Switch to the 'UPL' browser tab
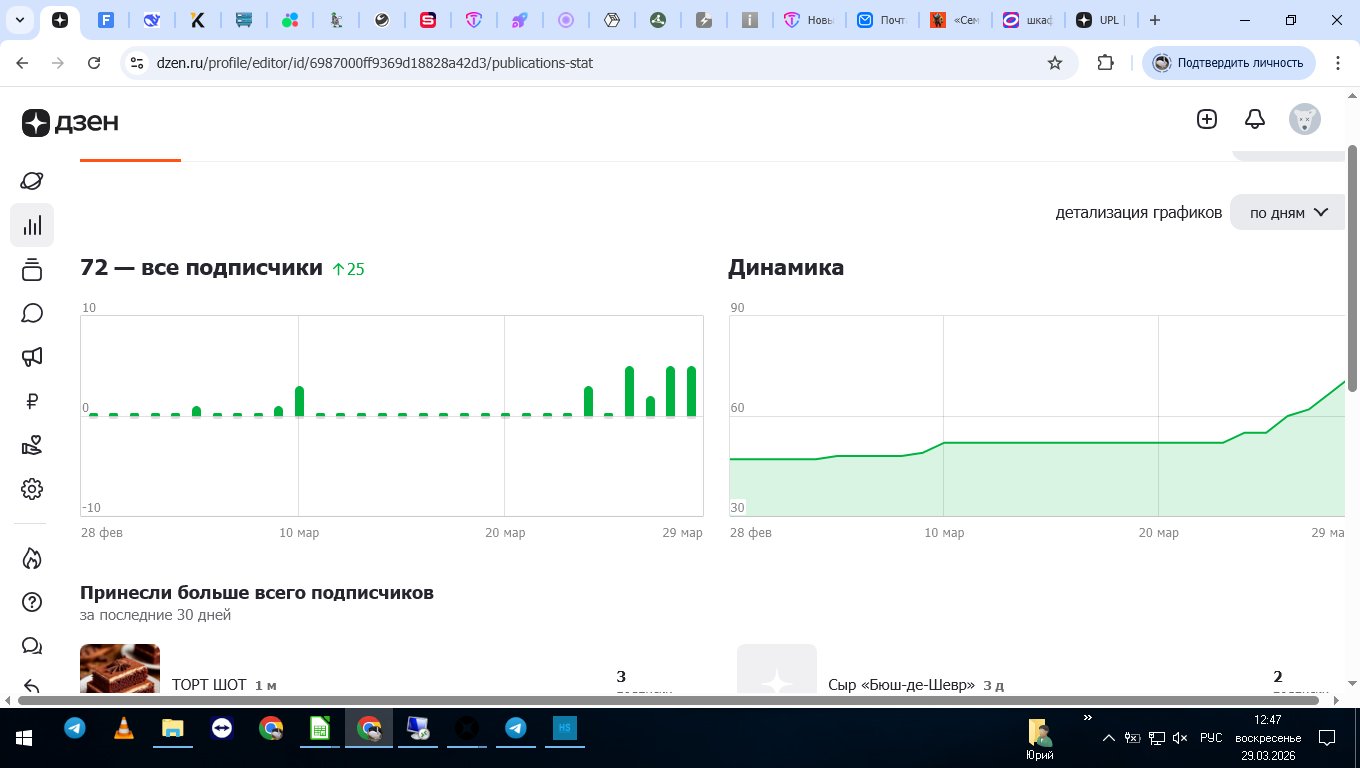The image size is (1360, 768). (x=1100, y=20)
